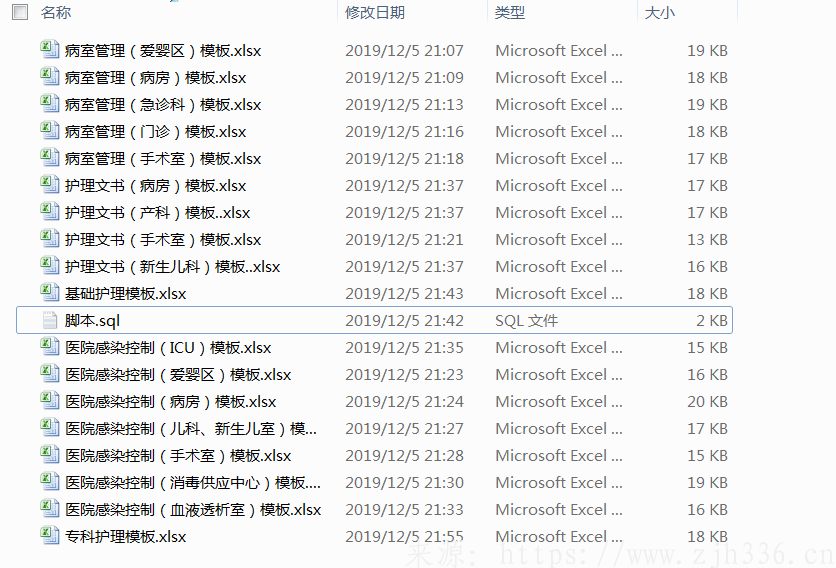Select file name 病室管理（爱婴区）模板.xlsx
836x568 pixels.
tap(163, 51)
